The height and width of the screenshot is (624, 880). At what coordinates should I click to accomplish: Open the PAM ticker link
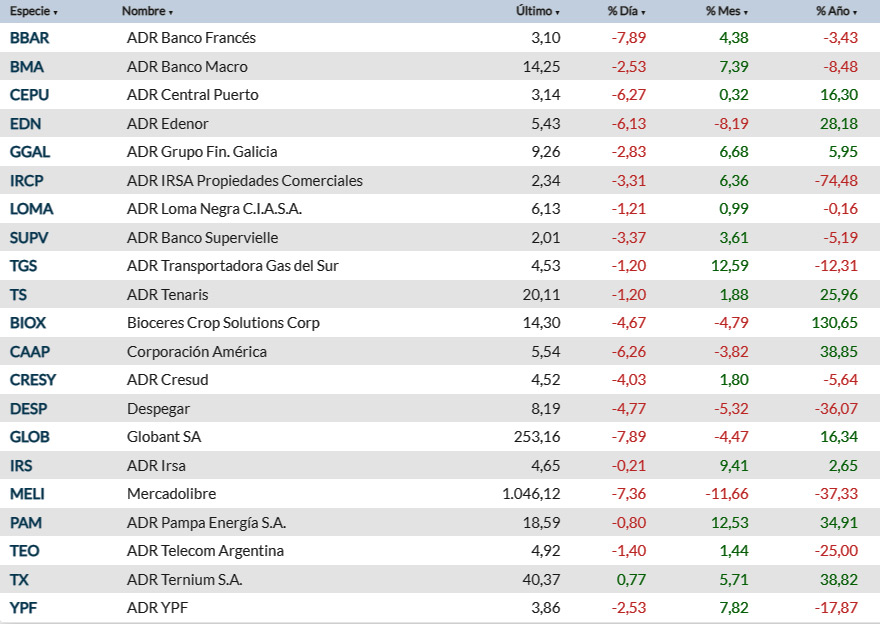click(x=26, y=523)
